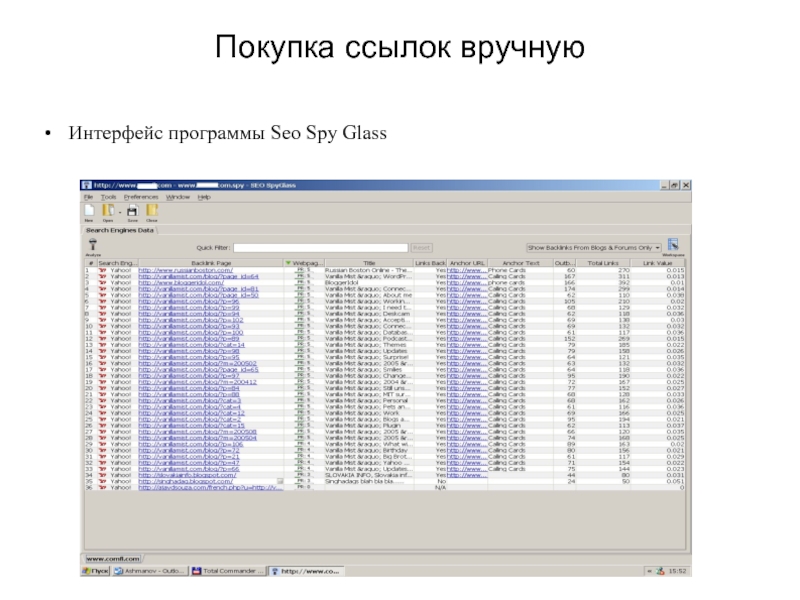Select the 'No' Links Back cell in row 35
Image resolution: width=800 pixels, height=600 pixels.
click(430, 481)
